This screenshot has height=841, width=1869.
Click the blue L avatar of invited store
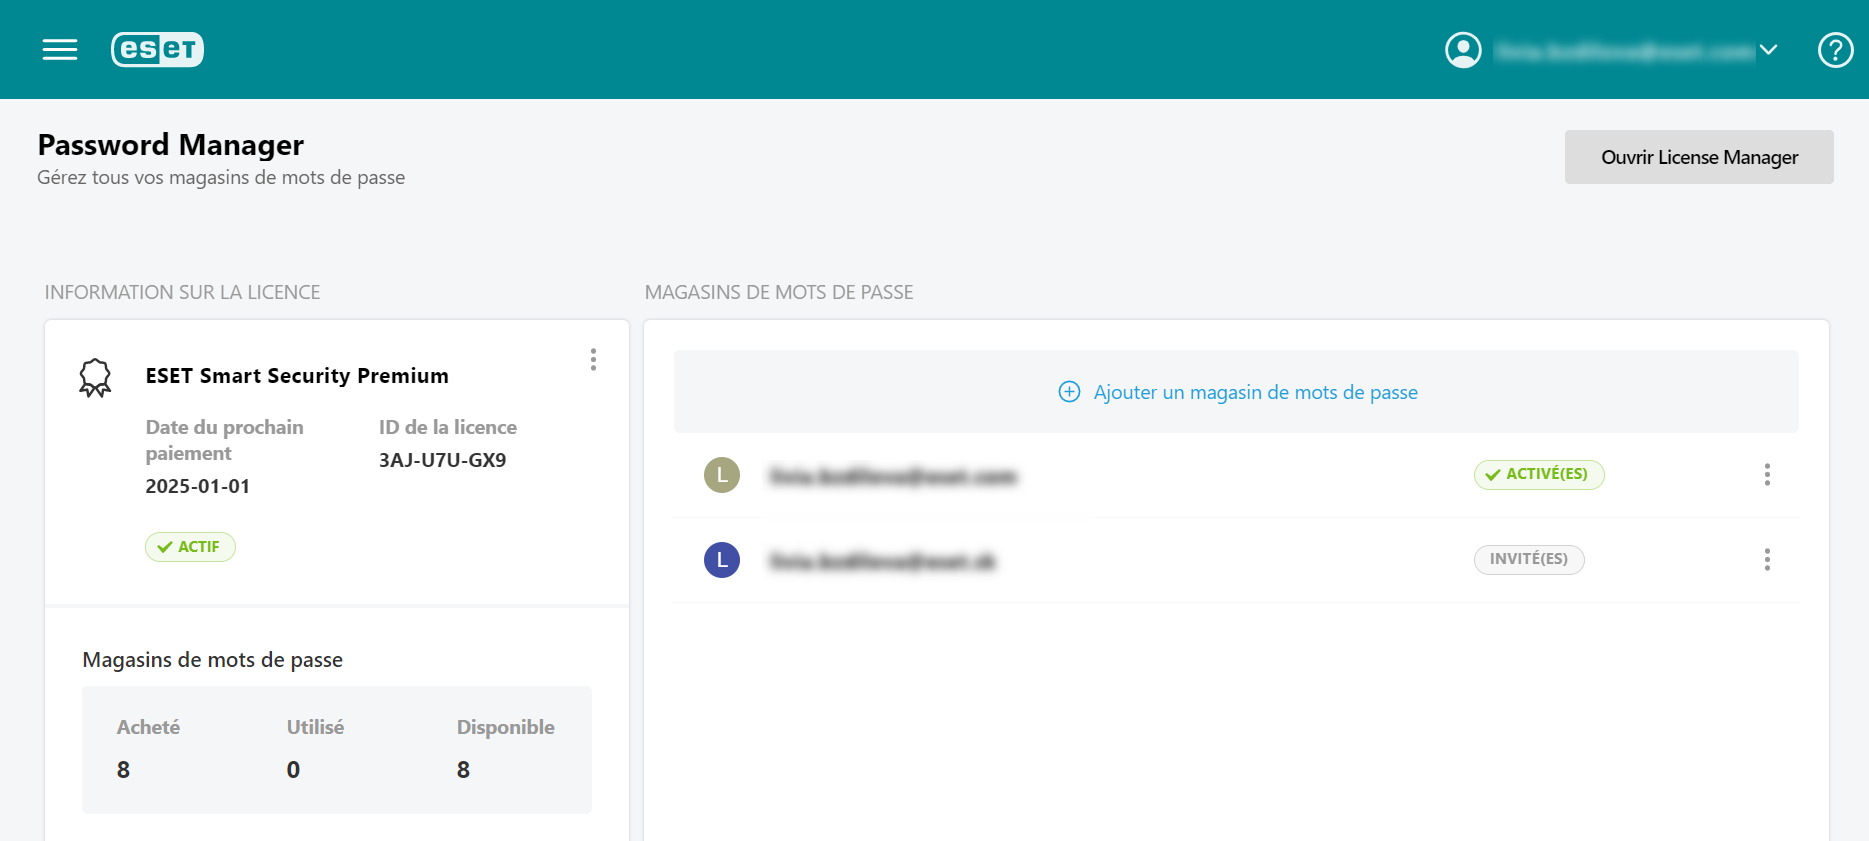pyautogui.click(x=722, y=560)
